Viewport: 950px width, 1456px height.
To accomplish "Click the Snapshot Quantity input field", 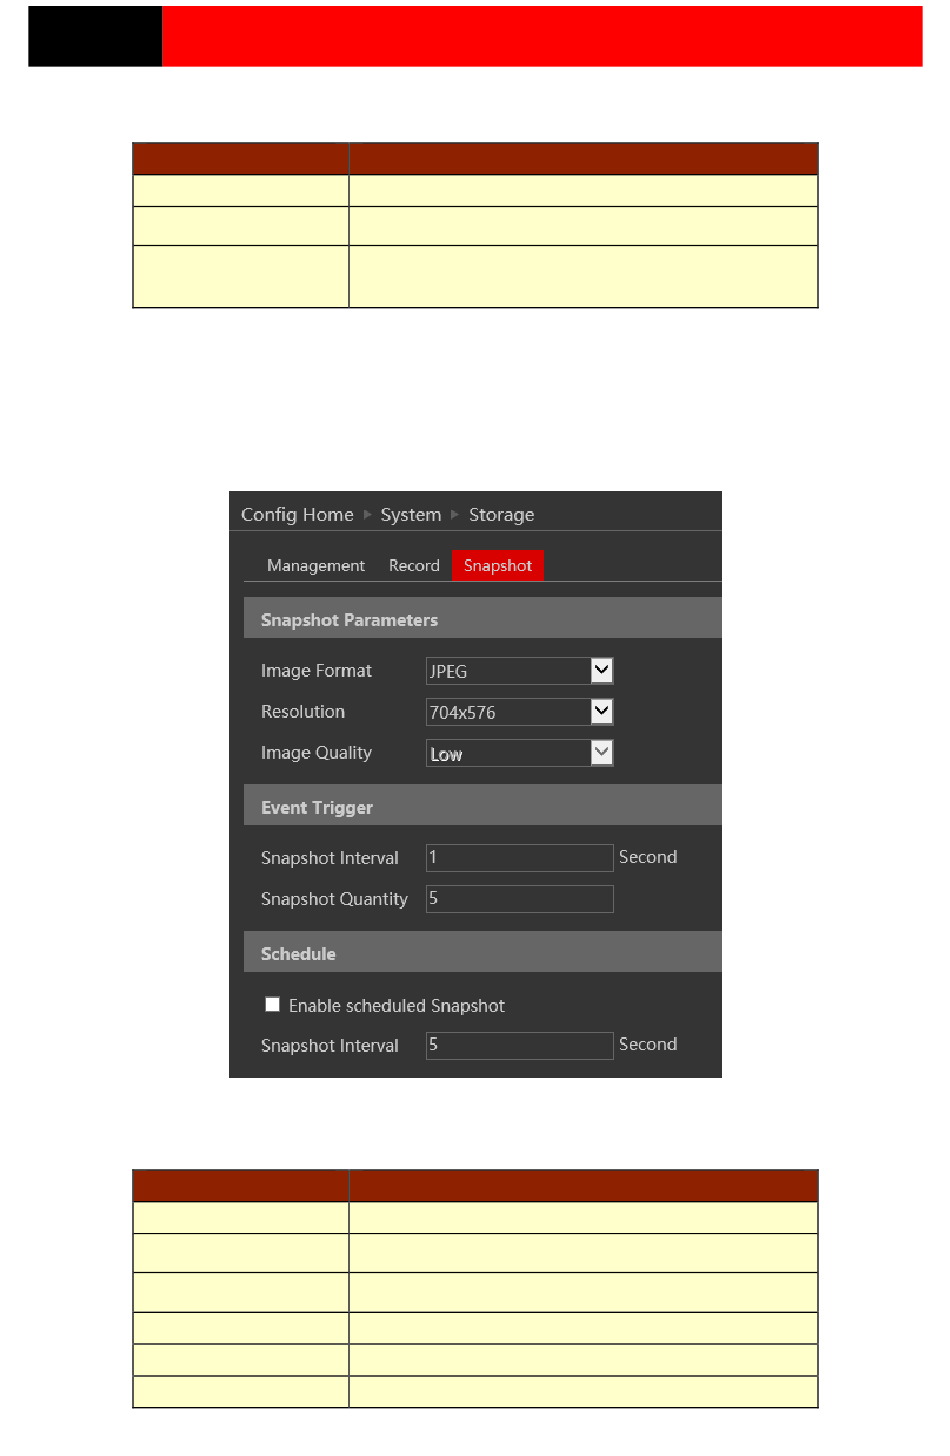I will click(519, 899).
